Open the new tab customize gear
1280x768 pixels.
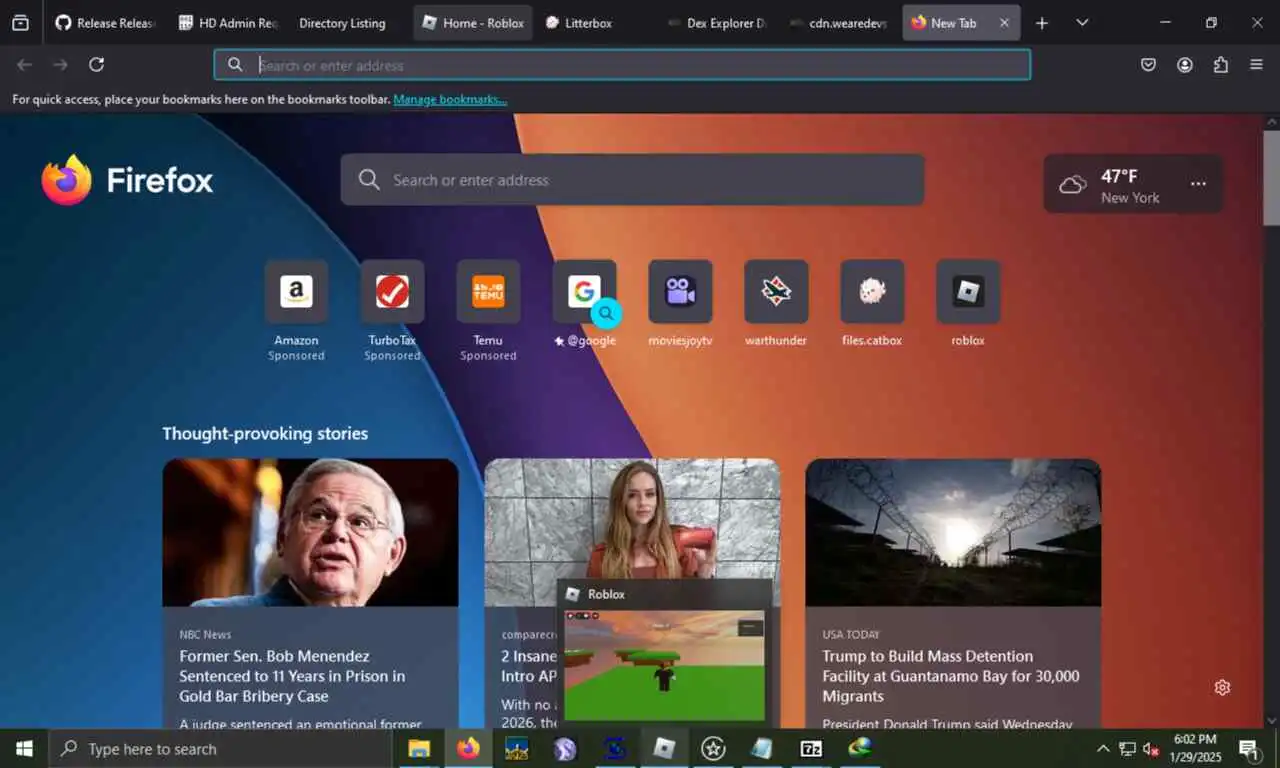1222,687
